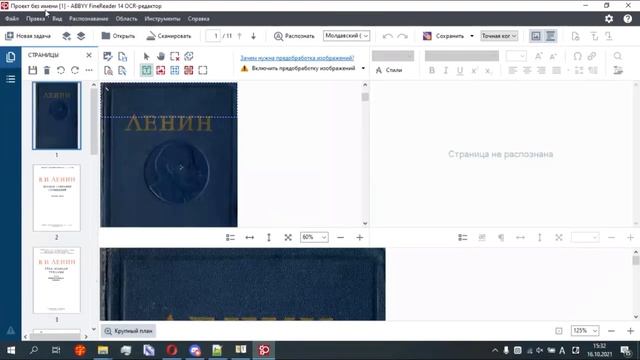Open File Explorer from taskbar
Viewport: 640px width, 360px height.
point(103,350)
